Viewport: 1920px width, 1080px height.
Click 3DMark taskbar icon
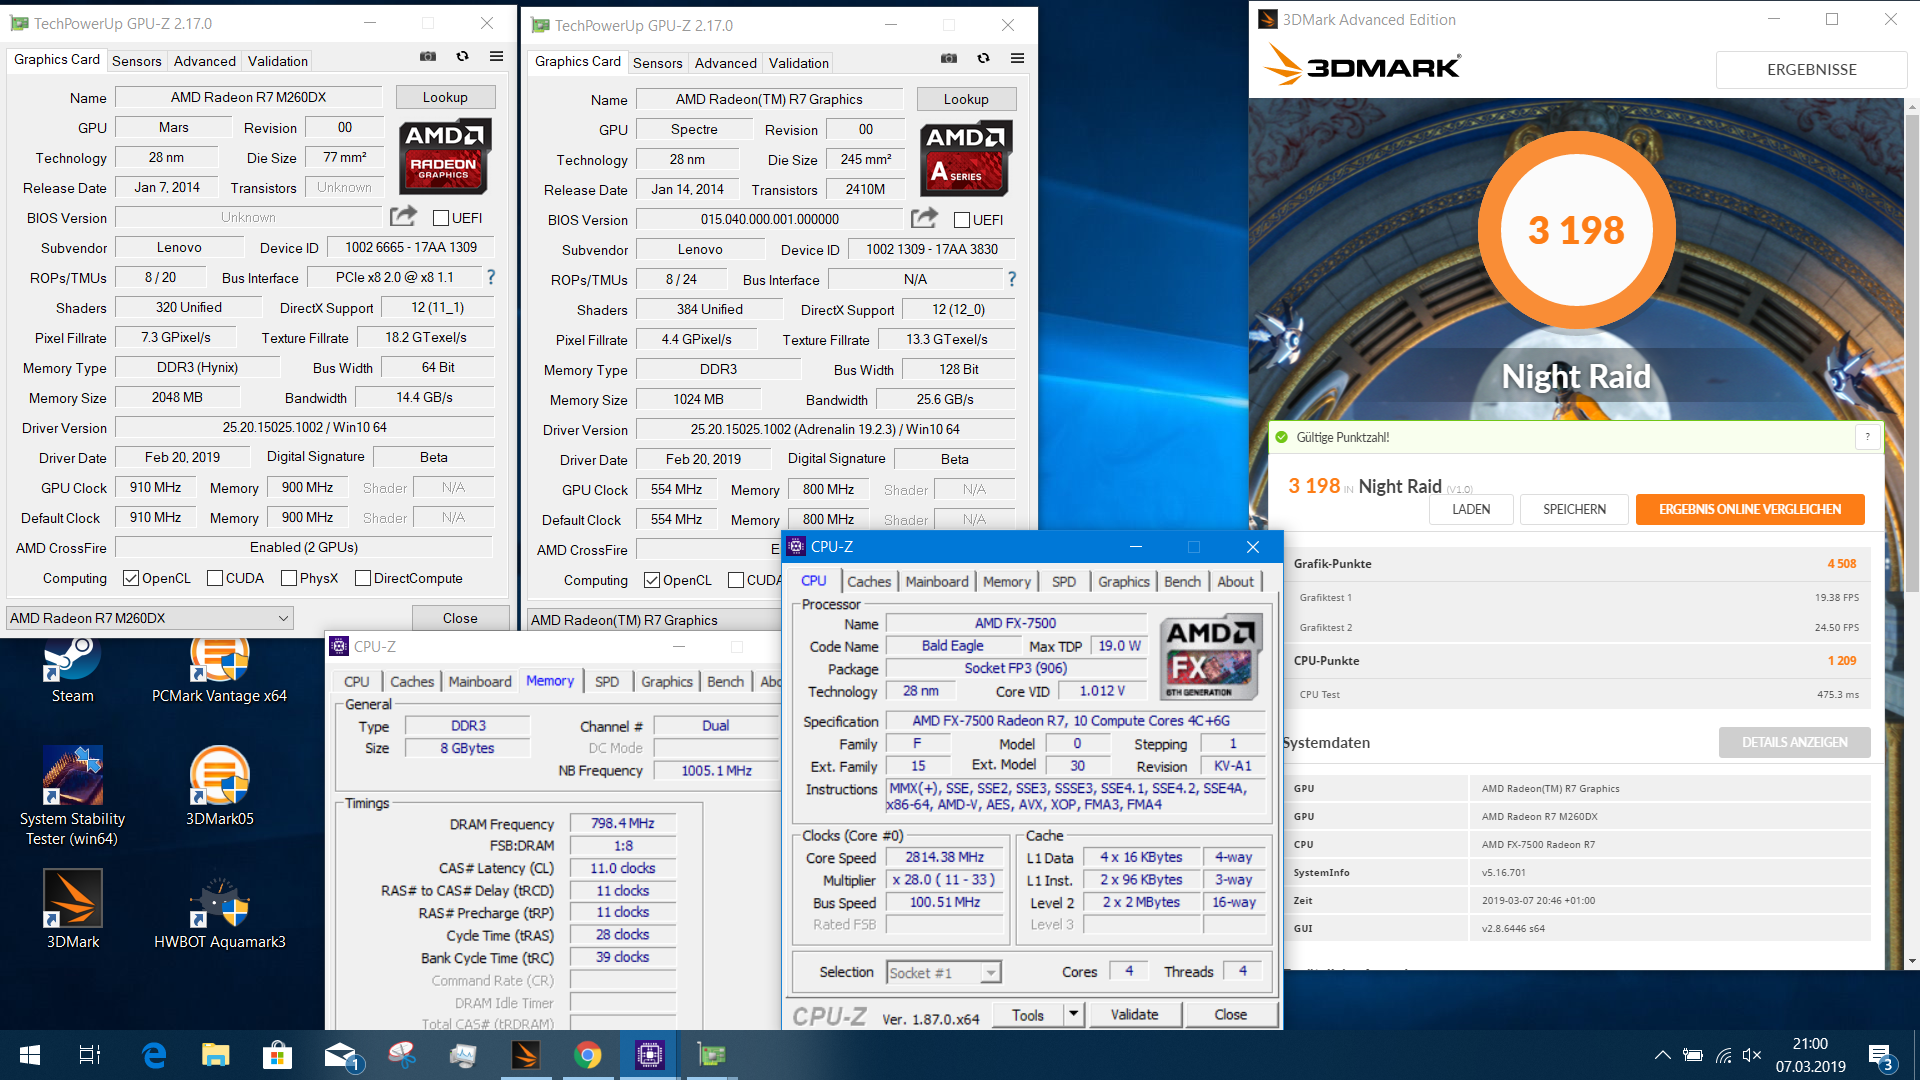[525, 1055]
